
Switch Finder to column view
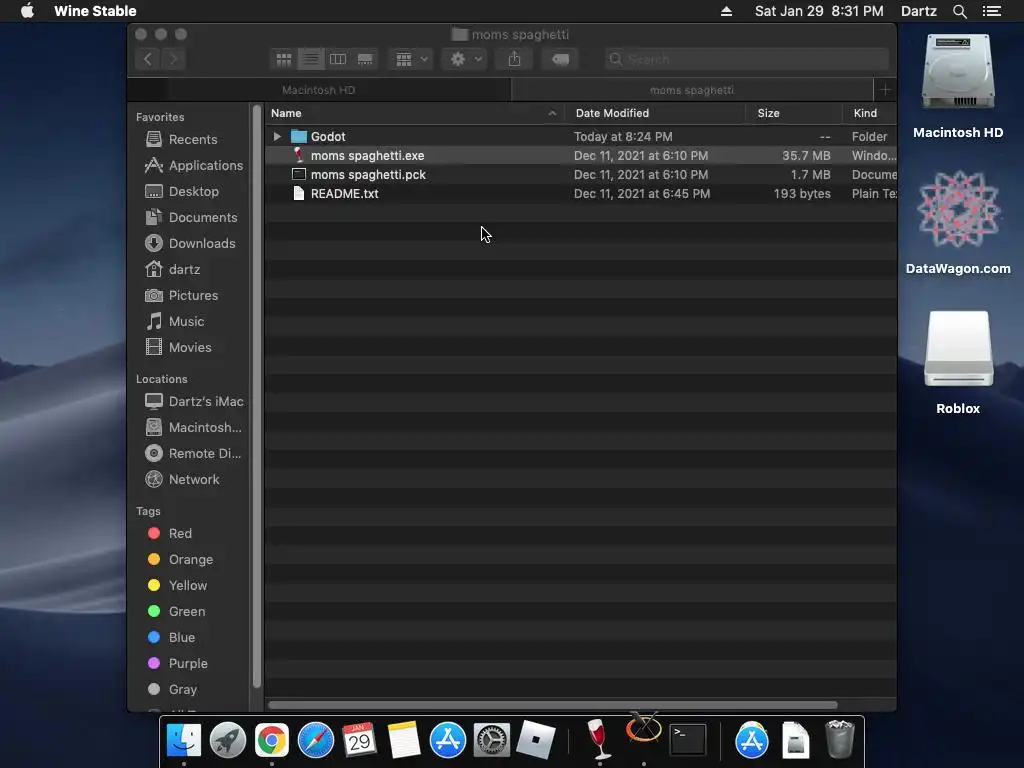click(x=338, y=59)
